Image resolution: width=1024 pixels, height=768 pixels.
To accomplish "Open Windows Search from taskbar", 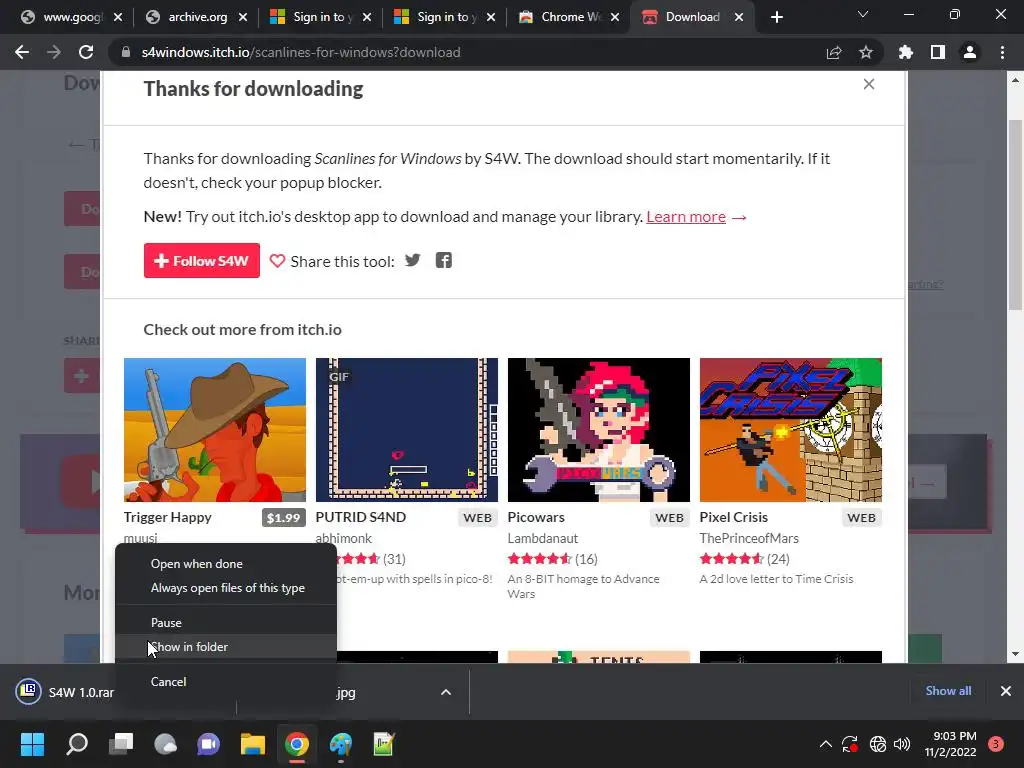I will (x=77, y=744).
